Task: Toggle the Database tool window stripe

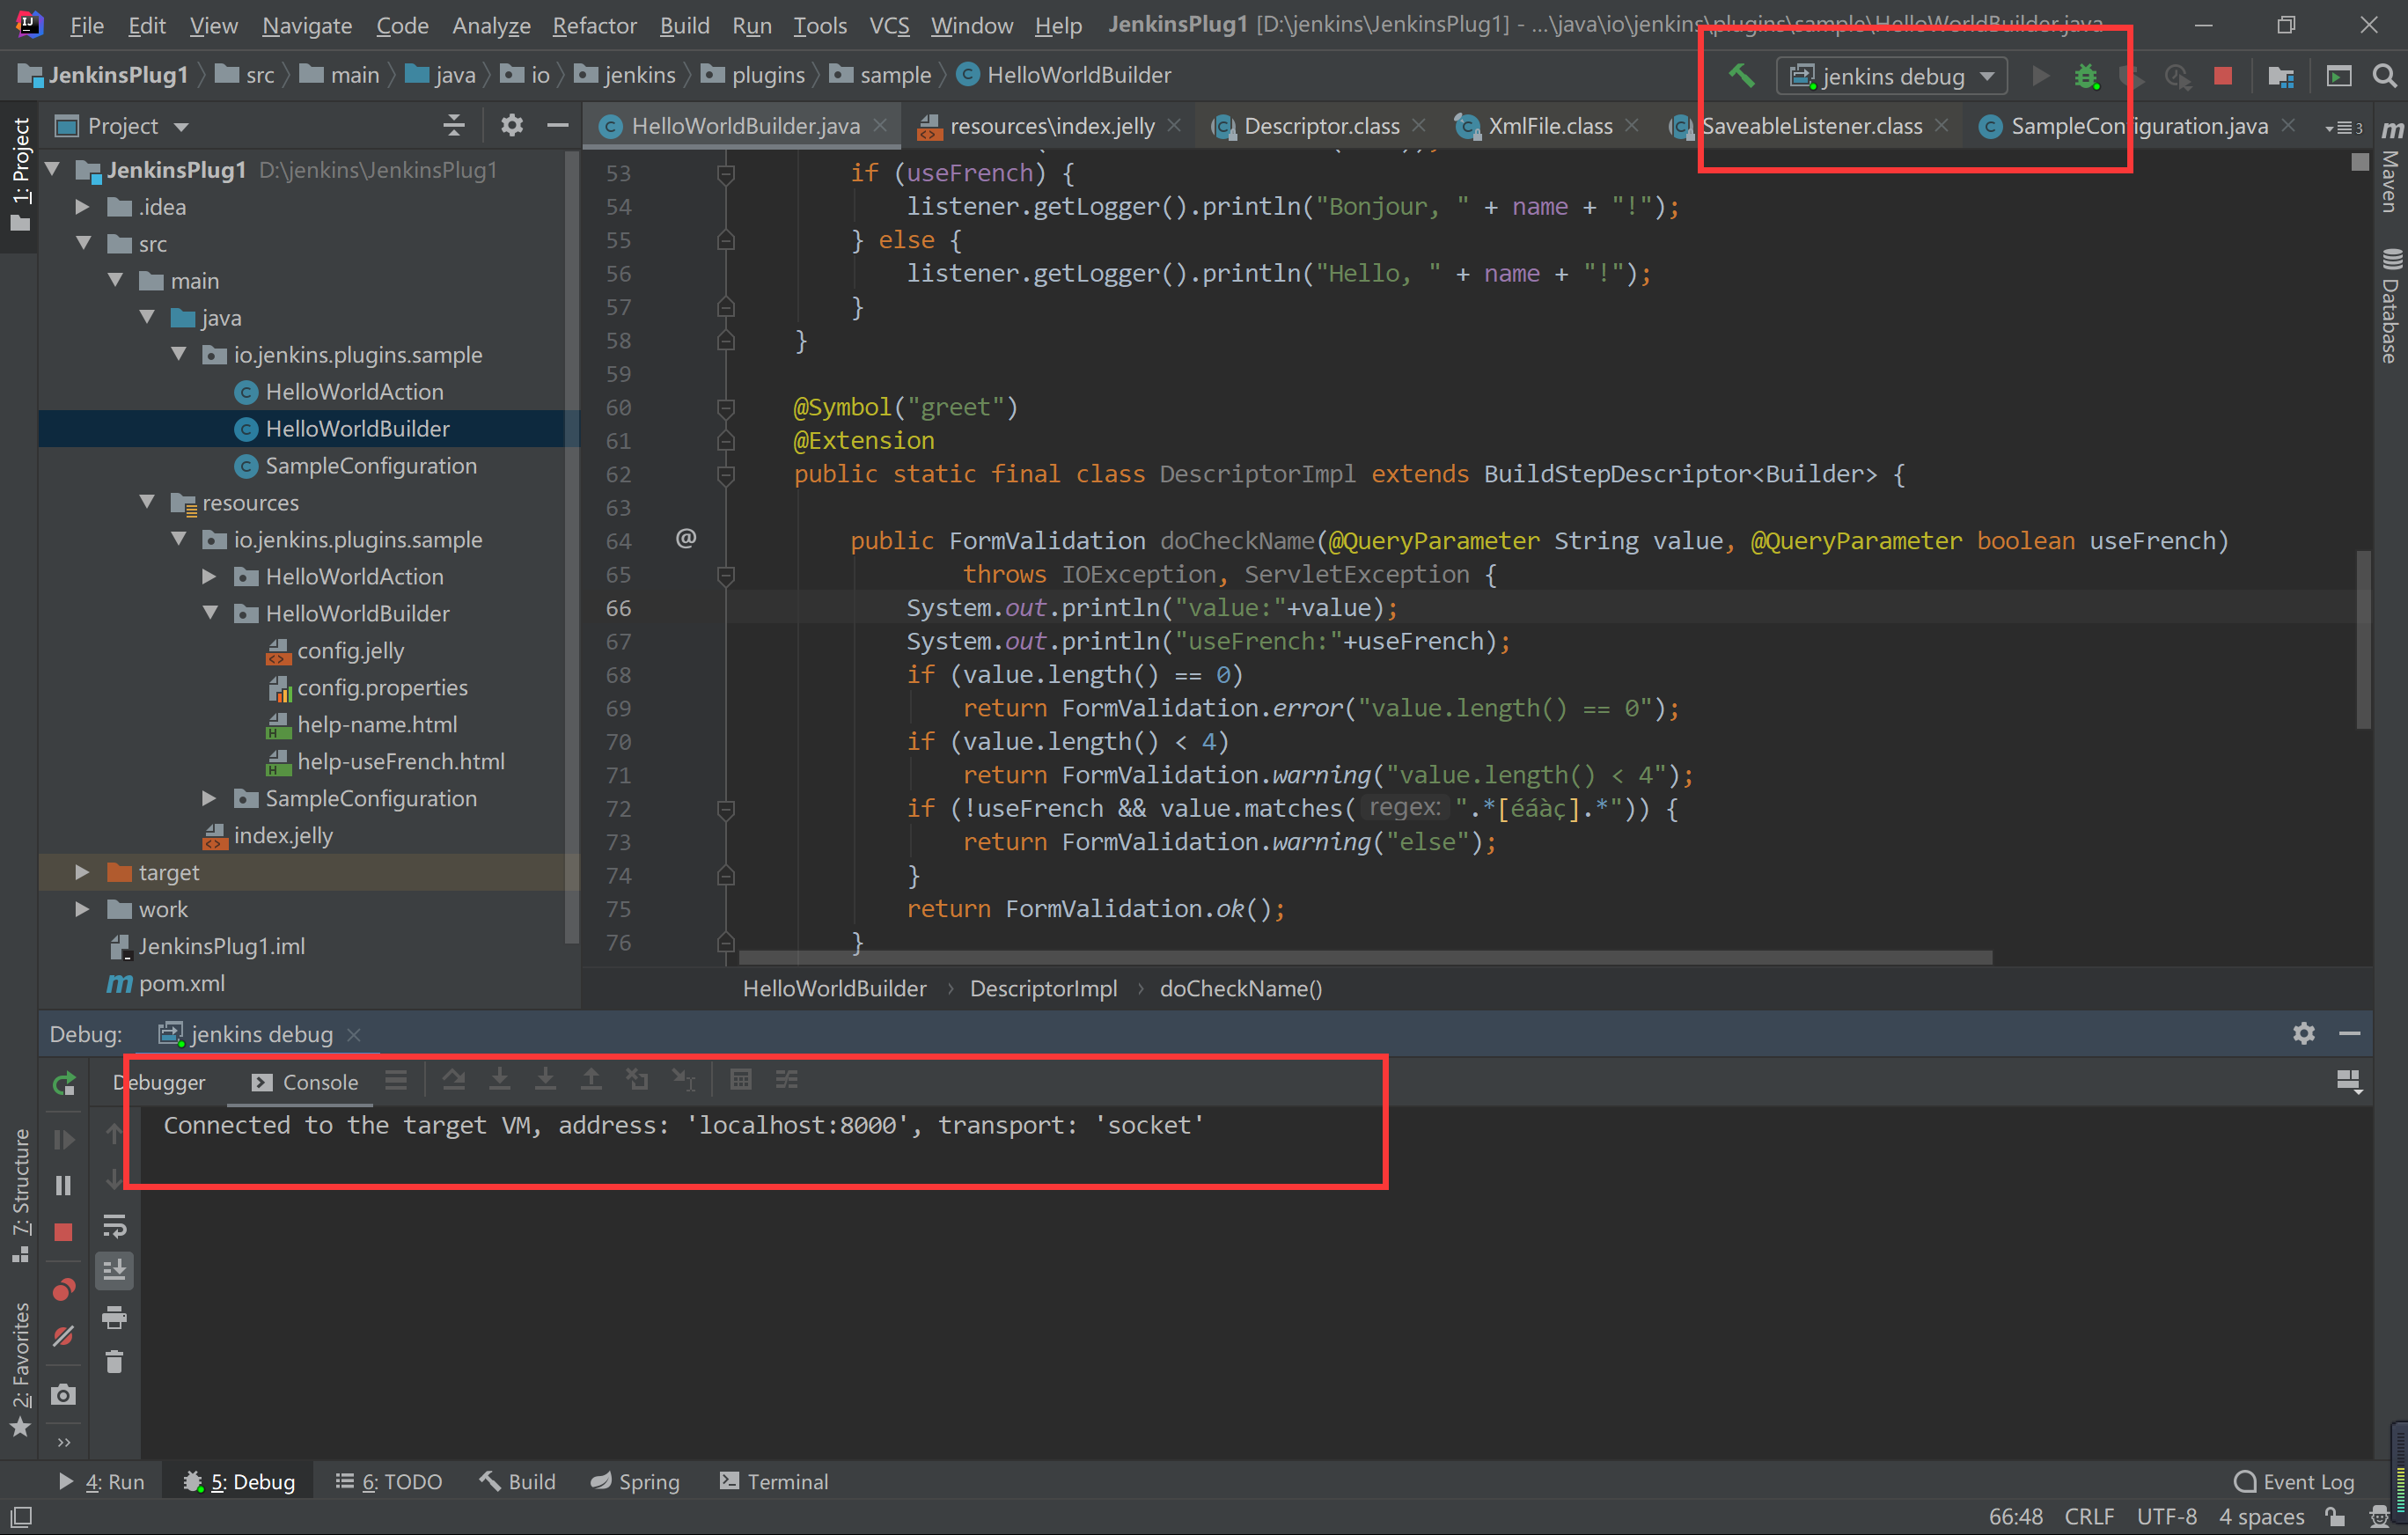Action: pyautogui.click(x=2391, y=305)
